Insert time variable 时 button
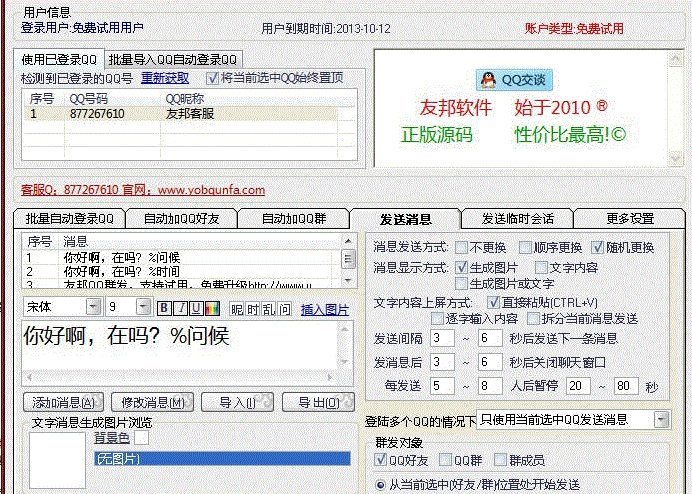Screen dimensions: 692x494 [x=253, y=309]
